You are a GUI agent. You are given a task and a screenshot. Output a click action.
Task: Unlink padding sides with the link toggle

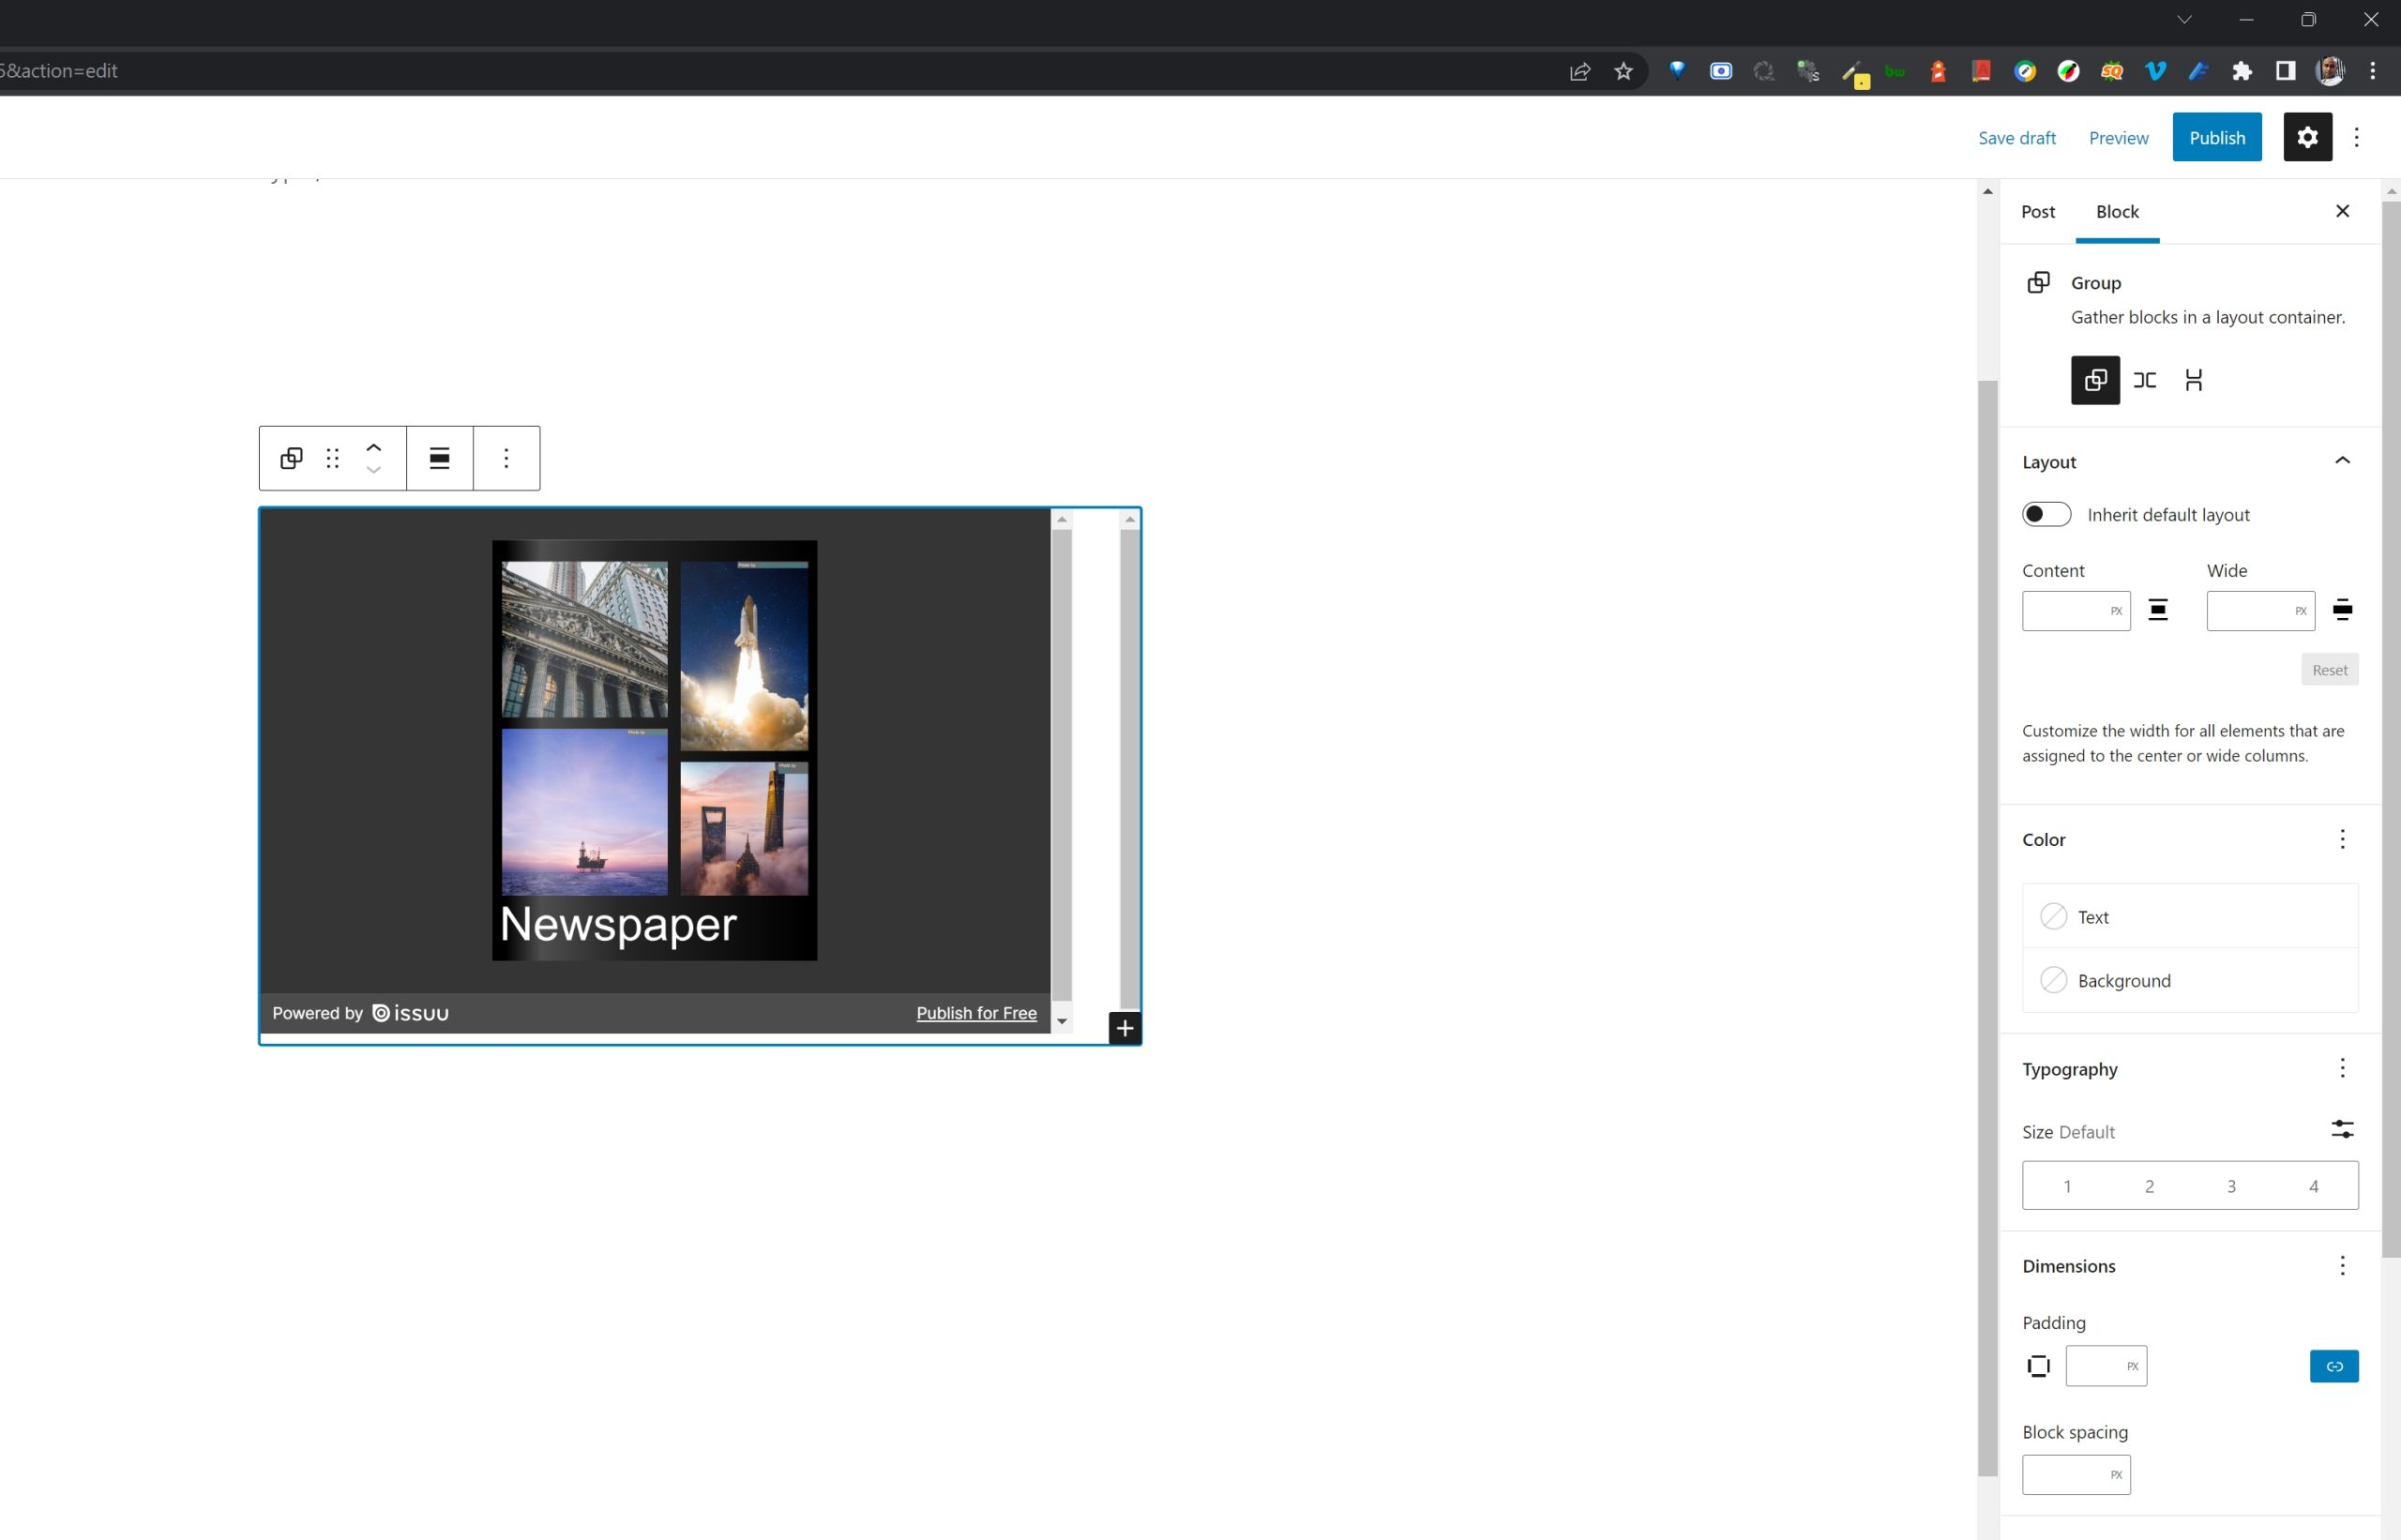(2335, 1365)
